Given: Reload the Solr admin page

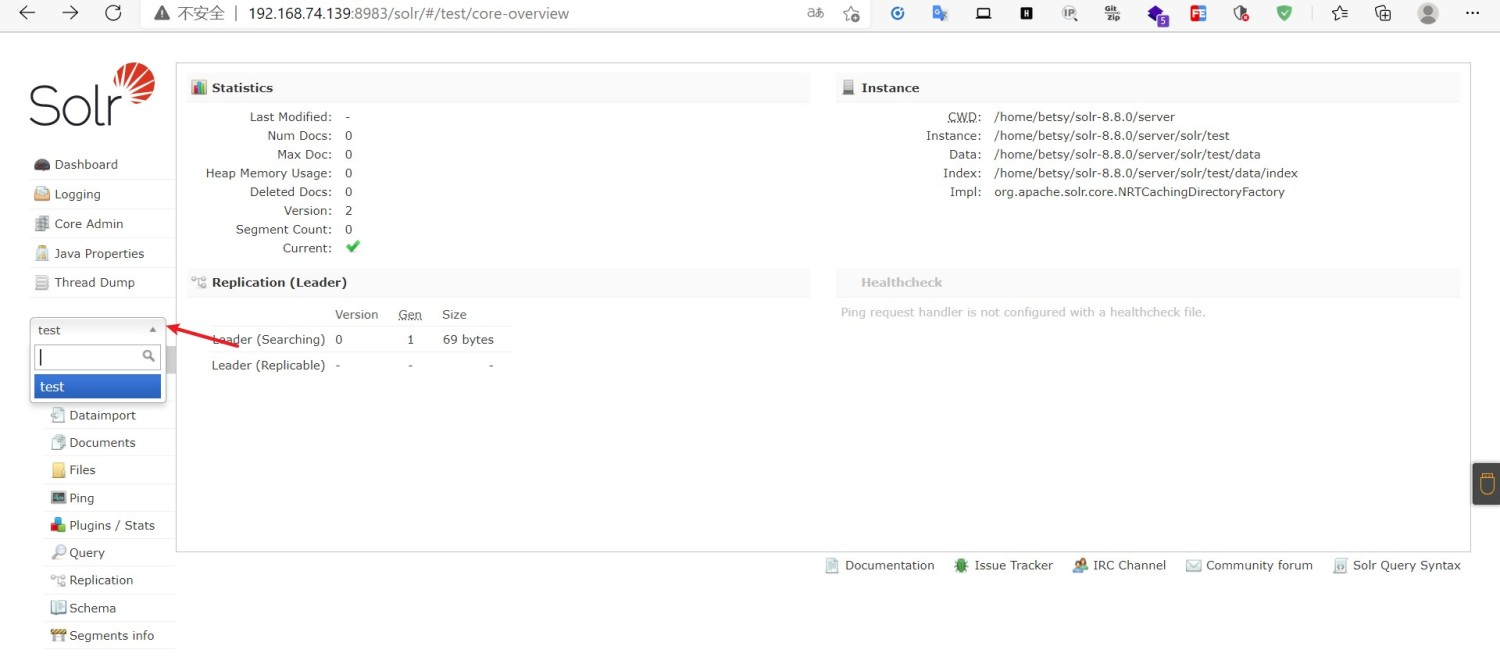Looking at the screenshot, I should [x=113, y=13].
